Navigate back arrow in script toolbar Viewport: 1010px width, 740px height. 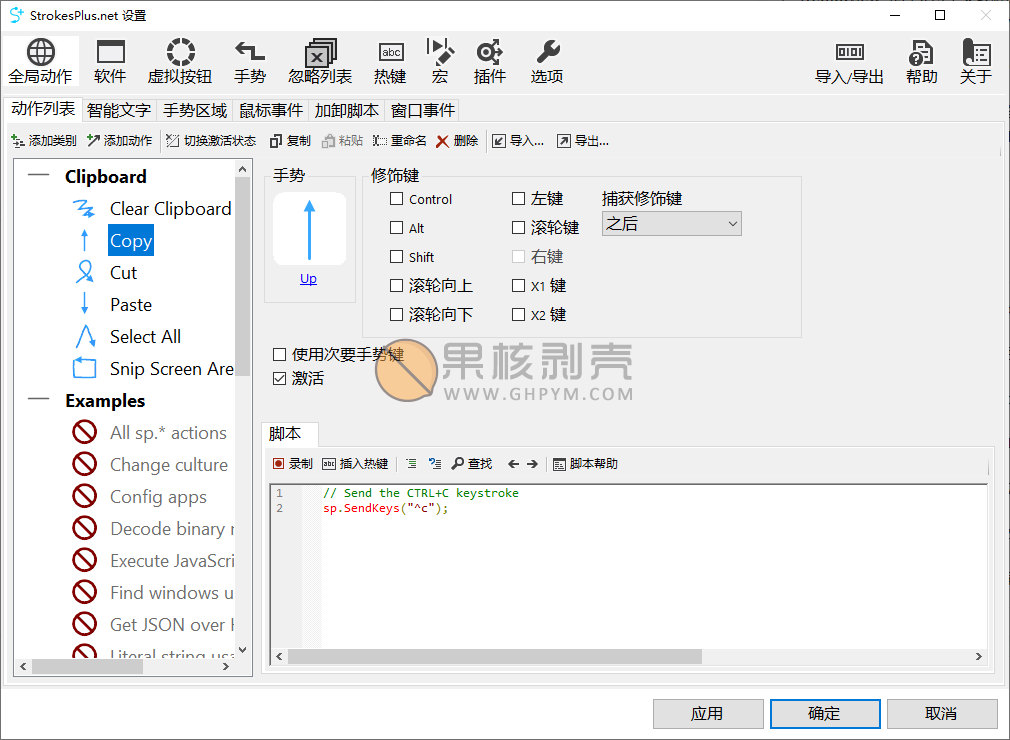[513, 464]
